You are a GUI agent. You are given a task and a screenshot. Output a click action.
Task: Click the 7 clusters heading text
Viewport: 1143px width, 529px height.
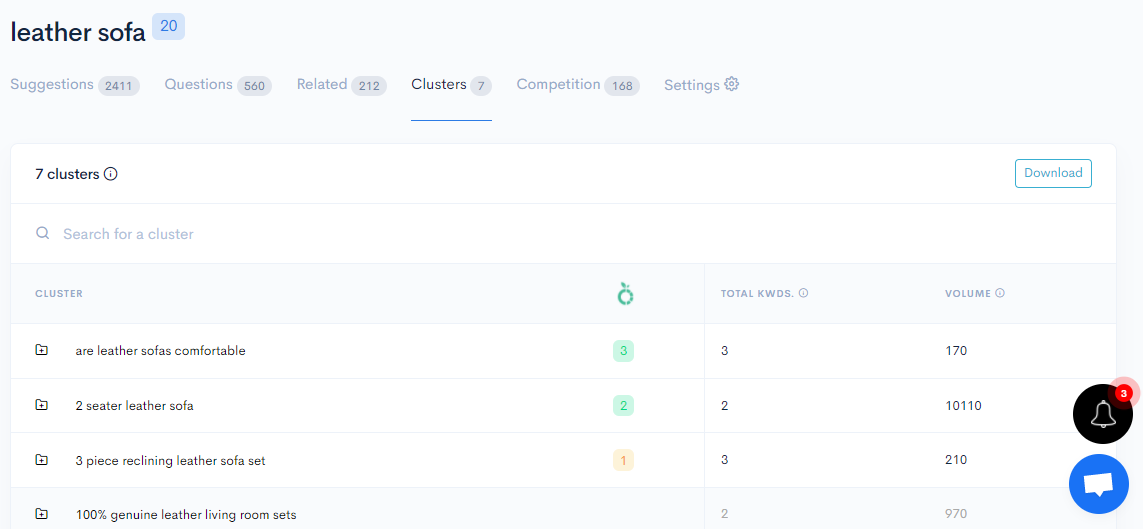(67, 174)
